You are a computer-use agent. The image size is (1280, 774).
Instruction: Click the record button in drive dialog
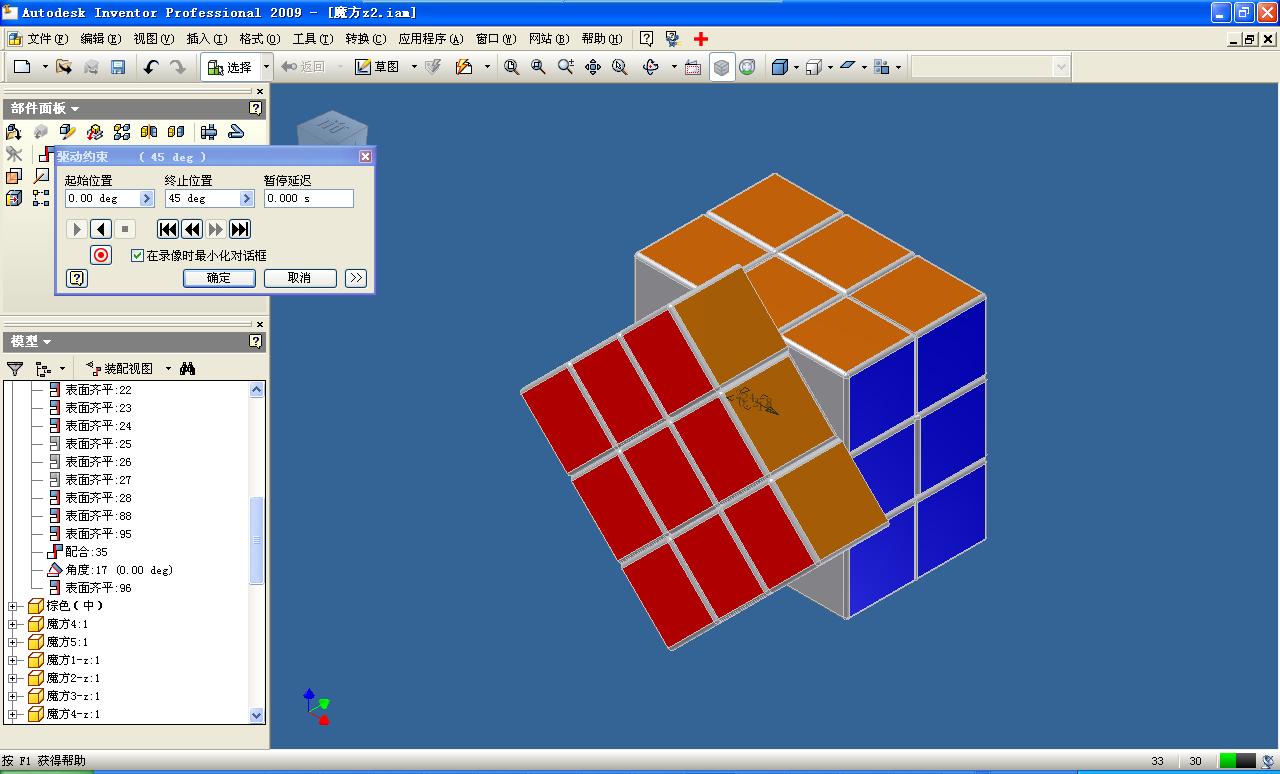click(101, 255)
